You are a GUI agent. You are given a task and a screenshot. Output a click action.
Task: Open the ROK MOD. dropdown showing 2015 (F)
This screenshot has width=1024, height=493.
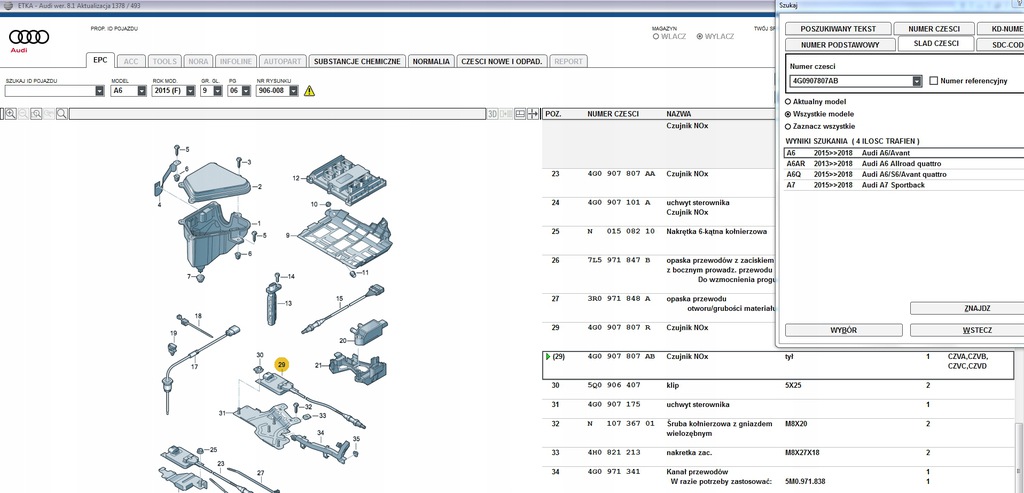190,91
